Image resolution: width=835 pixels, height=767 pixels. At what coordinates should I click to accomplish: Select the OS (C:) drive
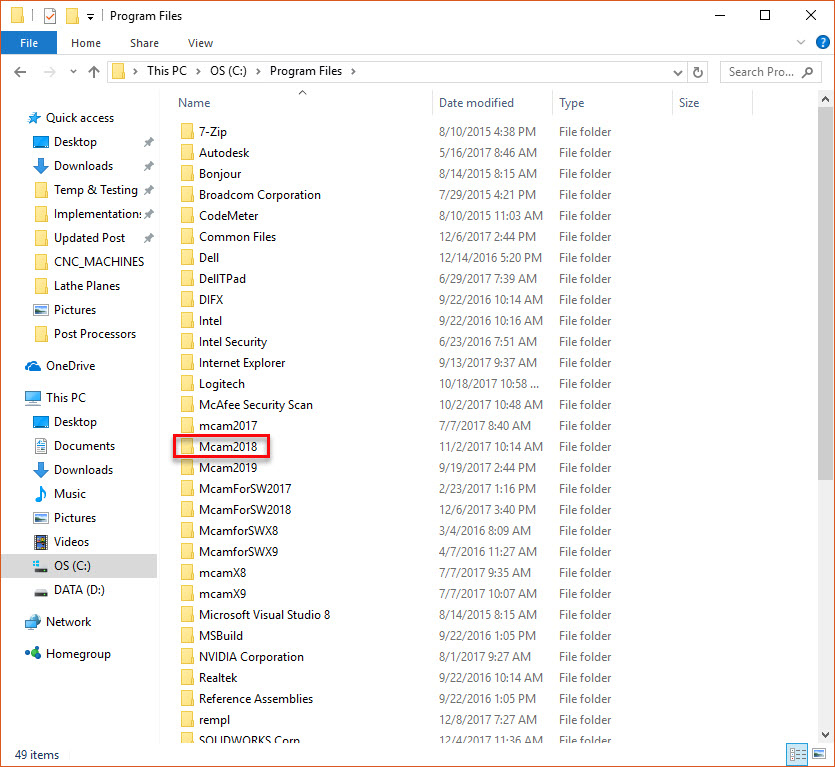pyautogui.click(x=72, y=565)
